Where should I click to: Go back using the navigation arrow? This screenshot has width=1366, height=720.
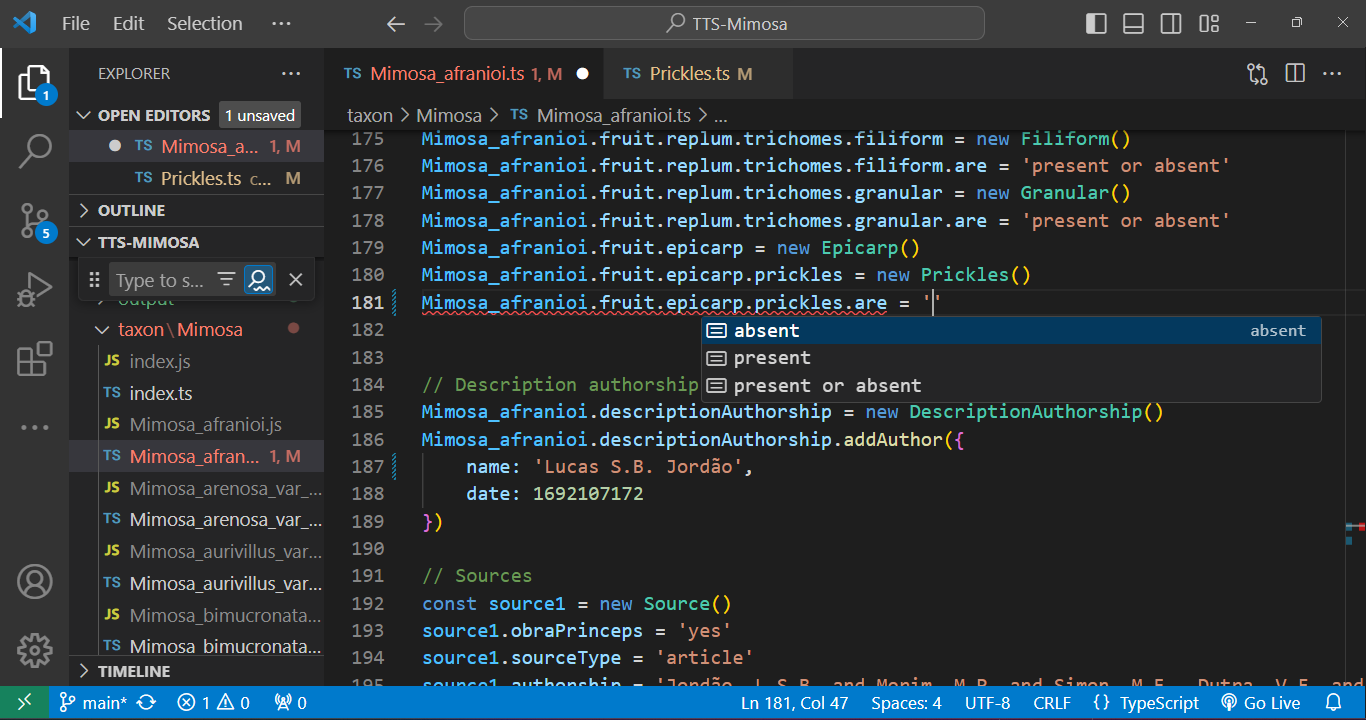[396, 24]
